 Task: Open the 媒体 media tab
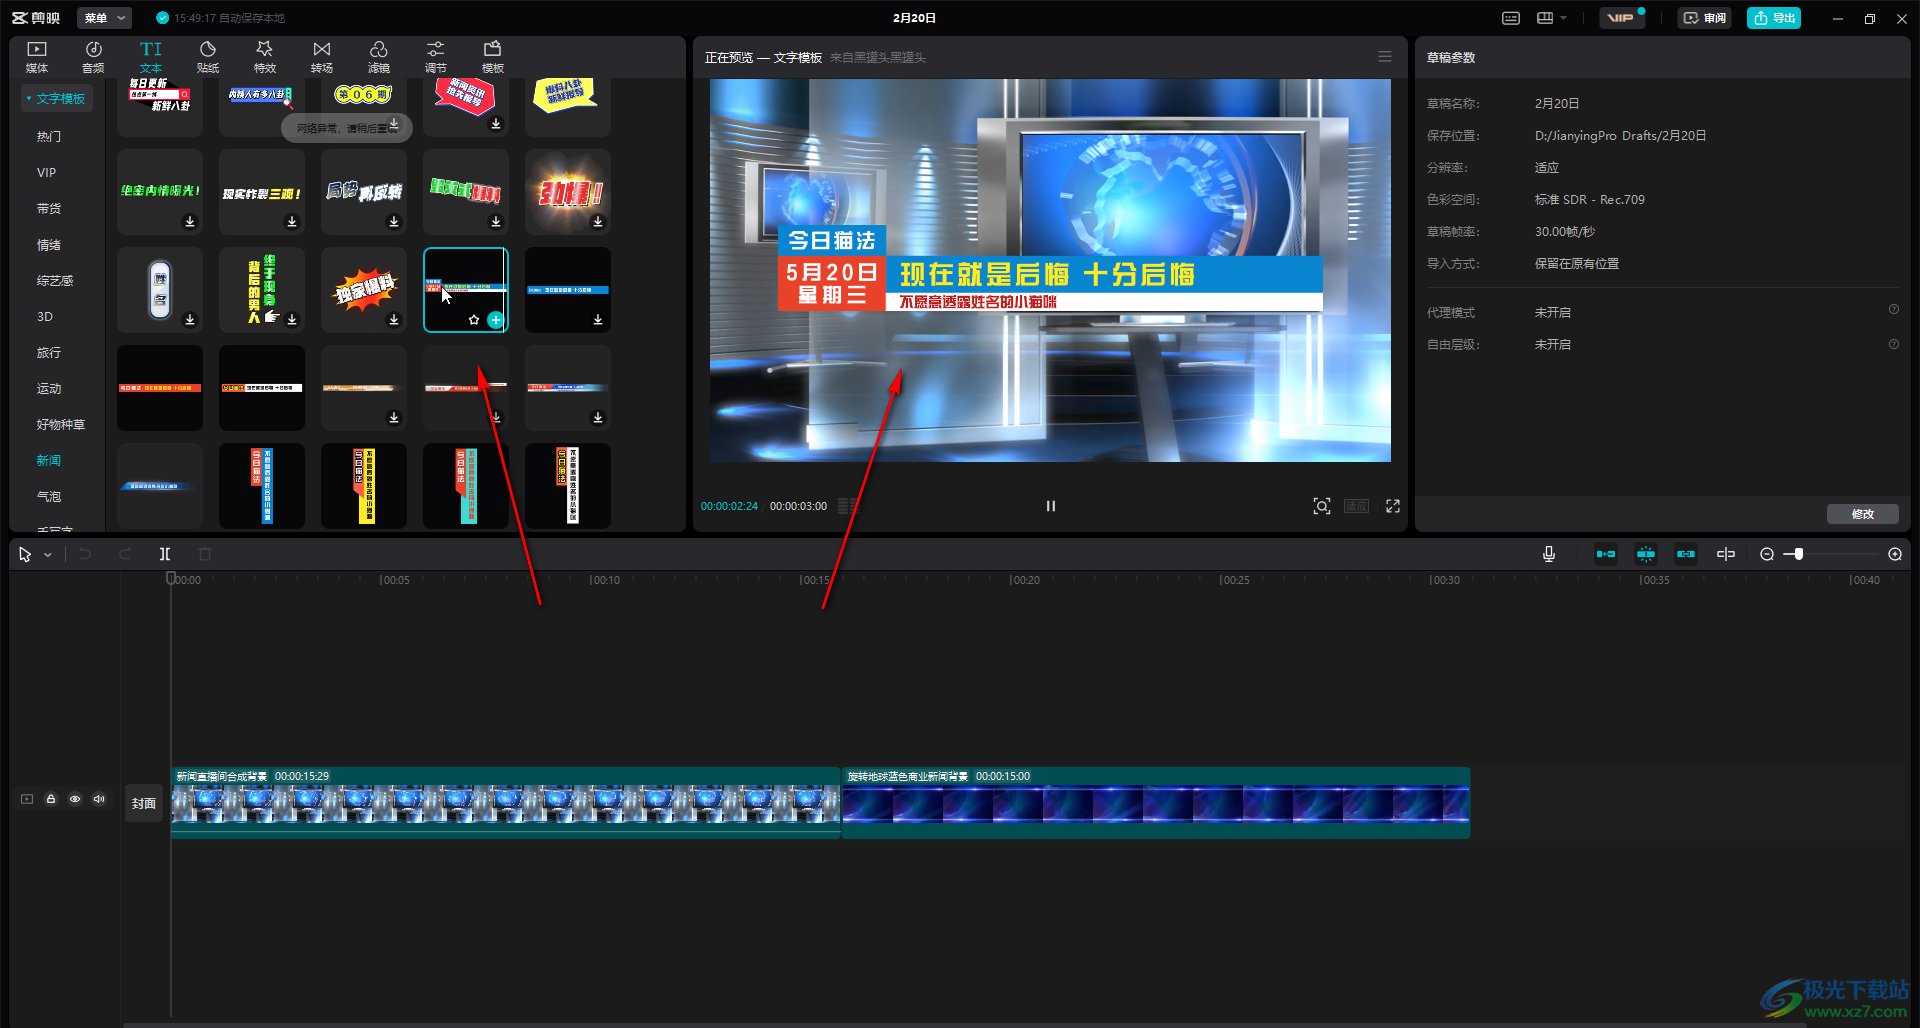click(x=37, y=57)
